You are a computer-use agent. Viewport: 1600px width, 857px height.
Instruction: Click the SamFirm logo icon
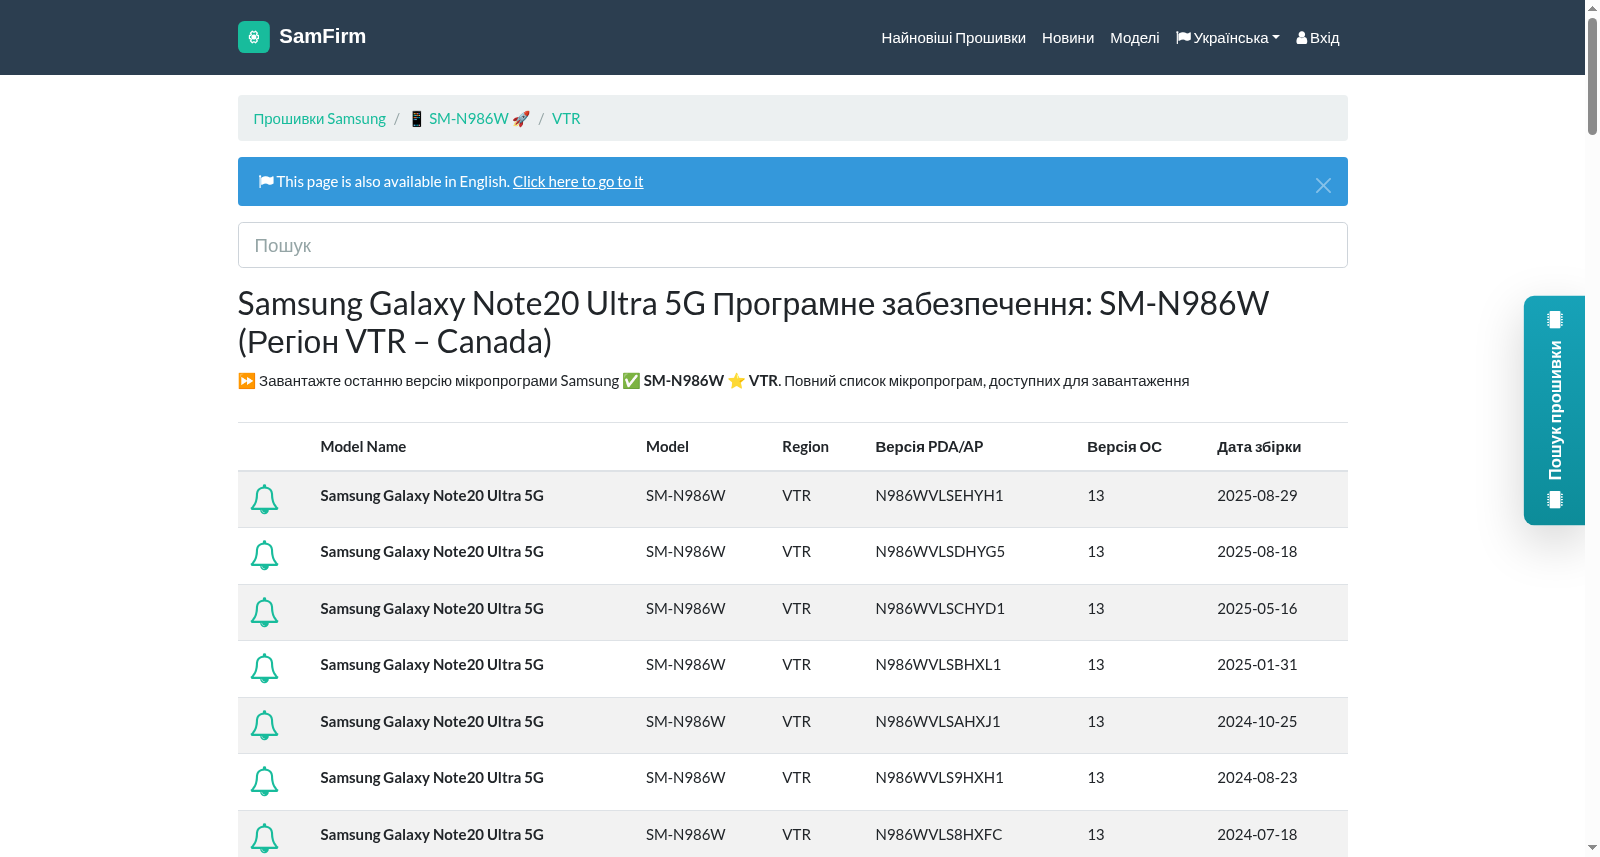254,37
